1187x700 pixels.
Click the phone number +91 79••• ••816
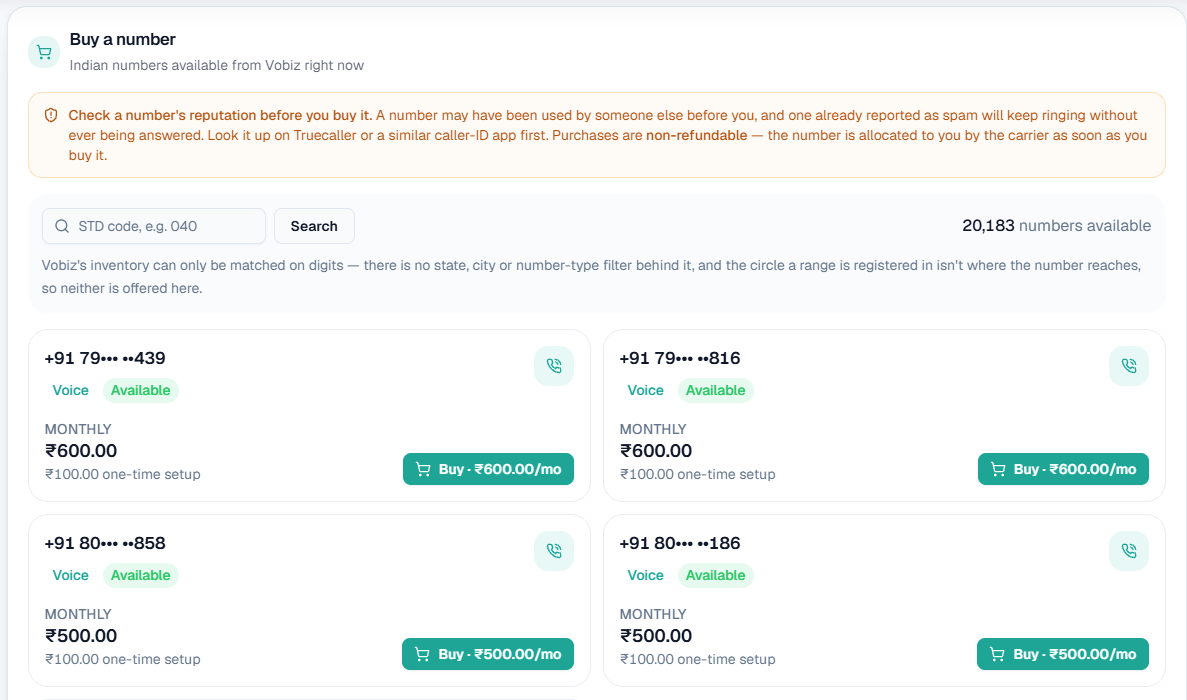[x=680, y=358]
